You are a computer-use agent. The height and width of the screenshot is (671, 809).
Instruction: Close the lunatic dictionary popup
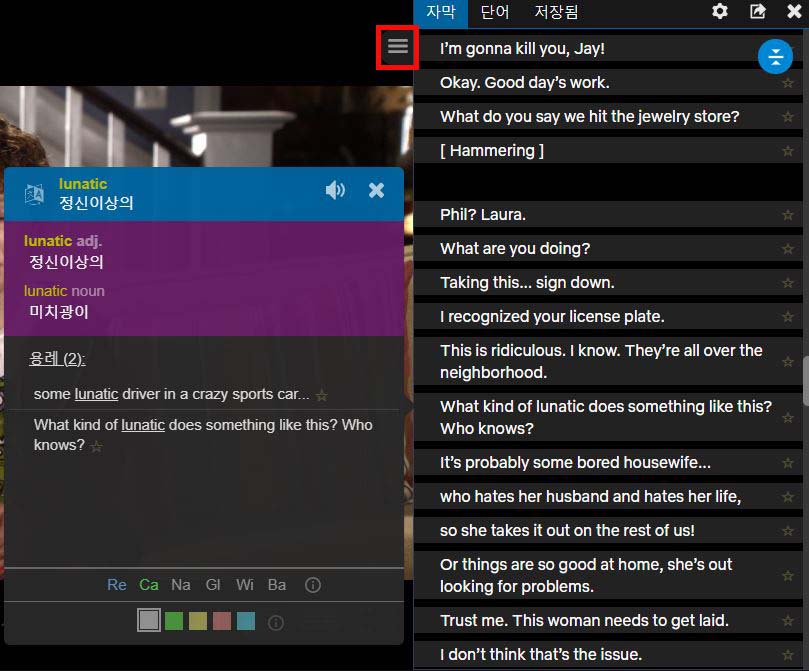click(377, 190)
